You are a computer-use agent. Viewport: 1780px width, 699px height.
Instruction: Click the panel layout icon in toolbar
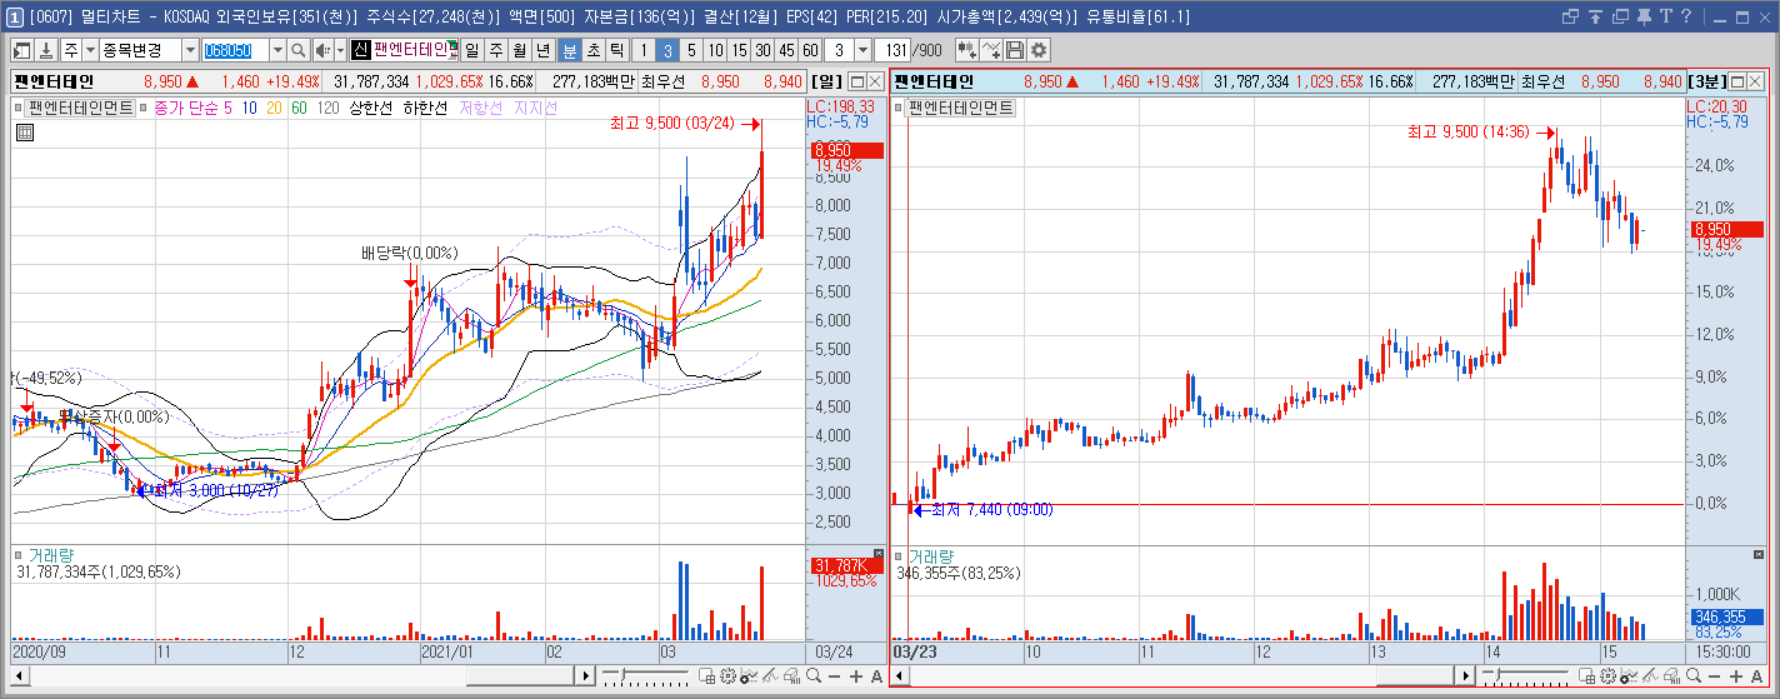point(21,50)
